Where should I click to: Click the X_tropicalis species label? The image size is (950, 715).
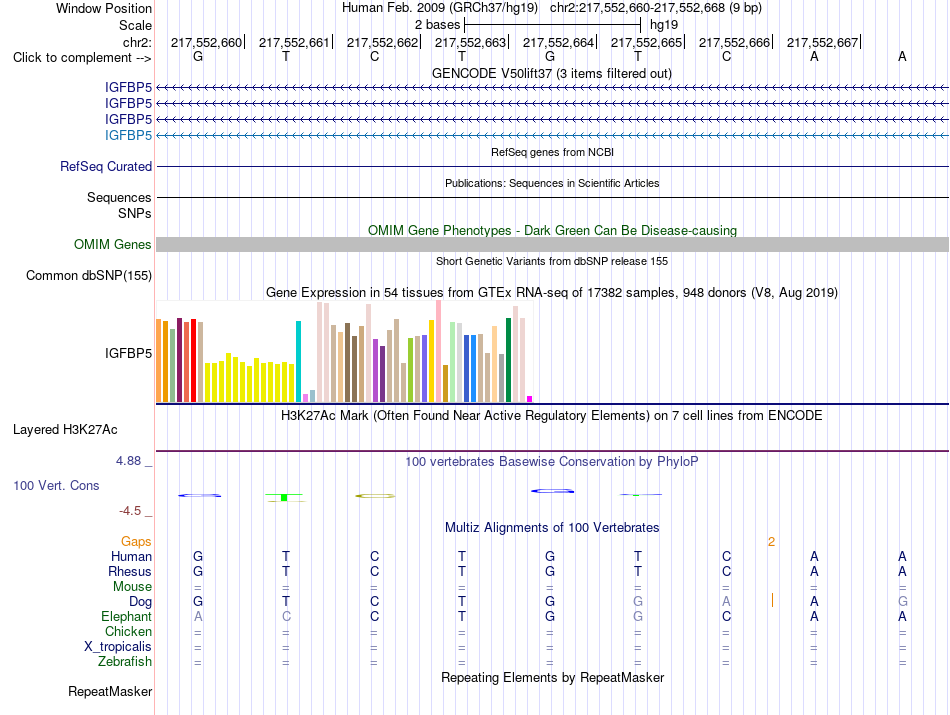tap(118, 647)
